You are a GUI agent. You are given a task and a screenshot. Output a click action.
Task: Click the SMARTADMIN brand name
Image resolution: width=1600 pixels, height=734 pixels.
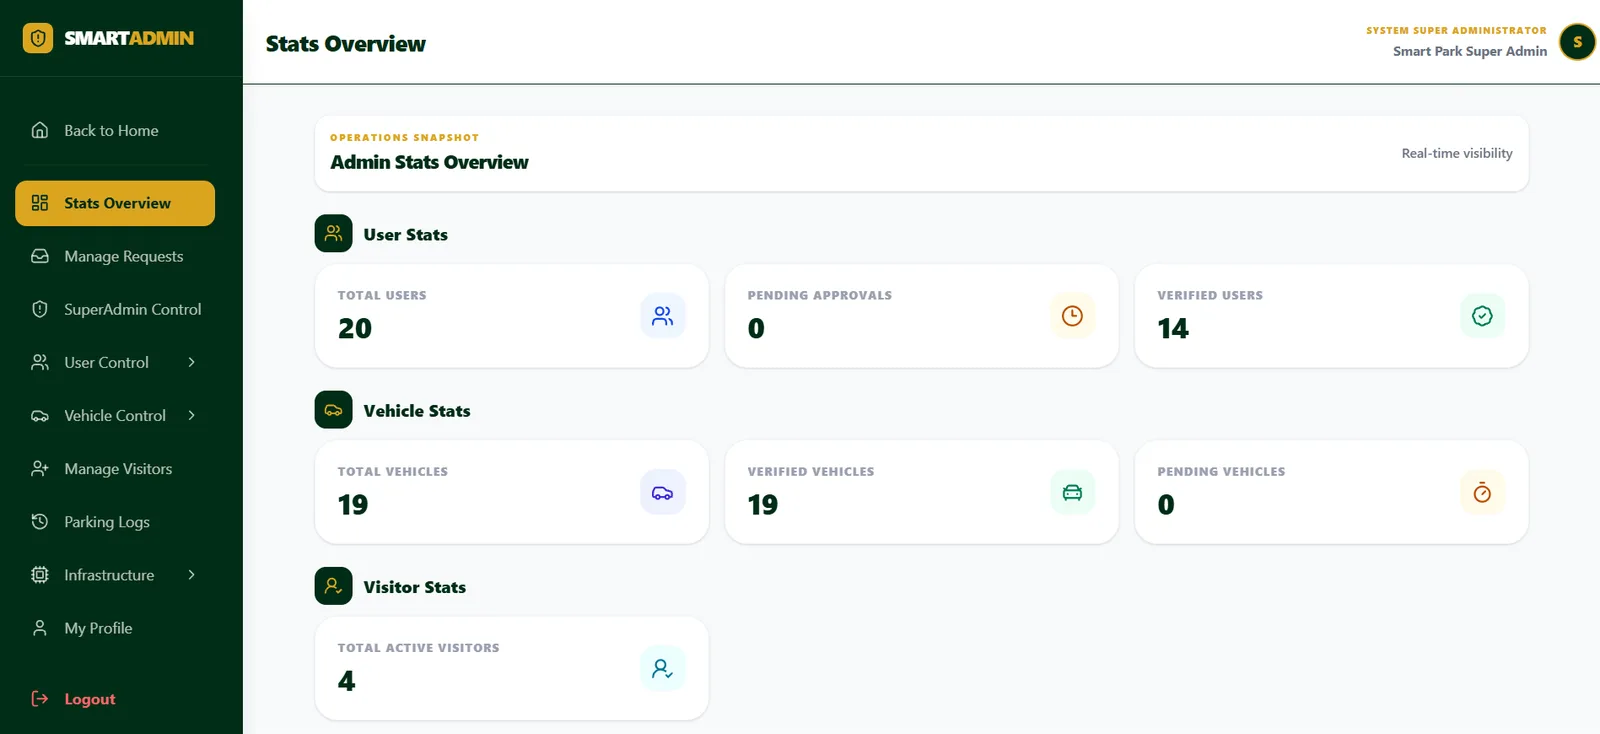coord(129,38)
